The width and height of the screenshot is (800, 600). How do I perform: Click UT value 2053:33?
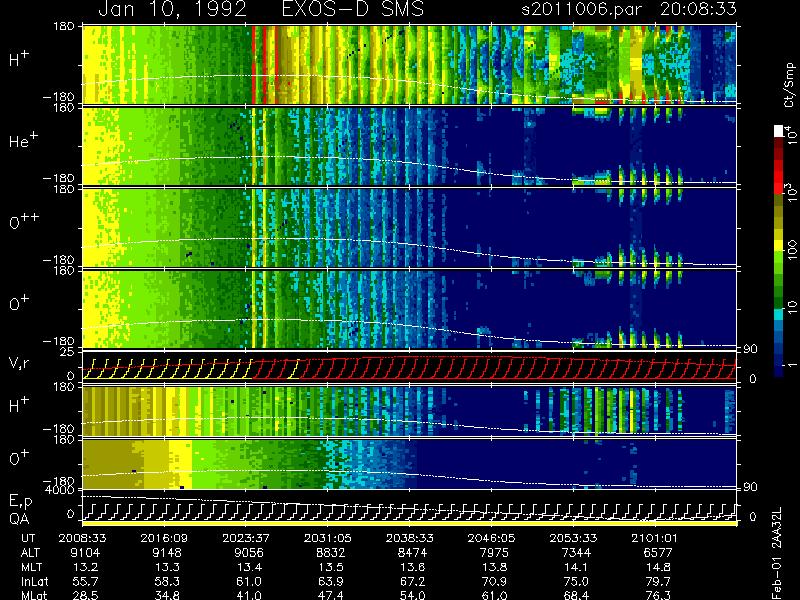[x=573, y=538]
